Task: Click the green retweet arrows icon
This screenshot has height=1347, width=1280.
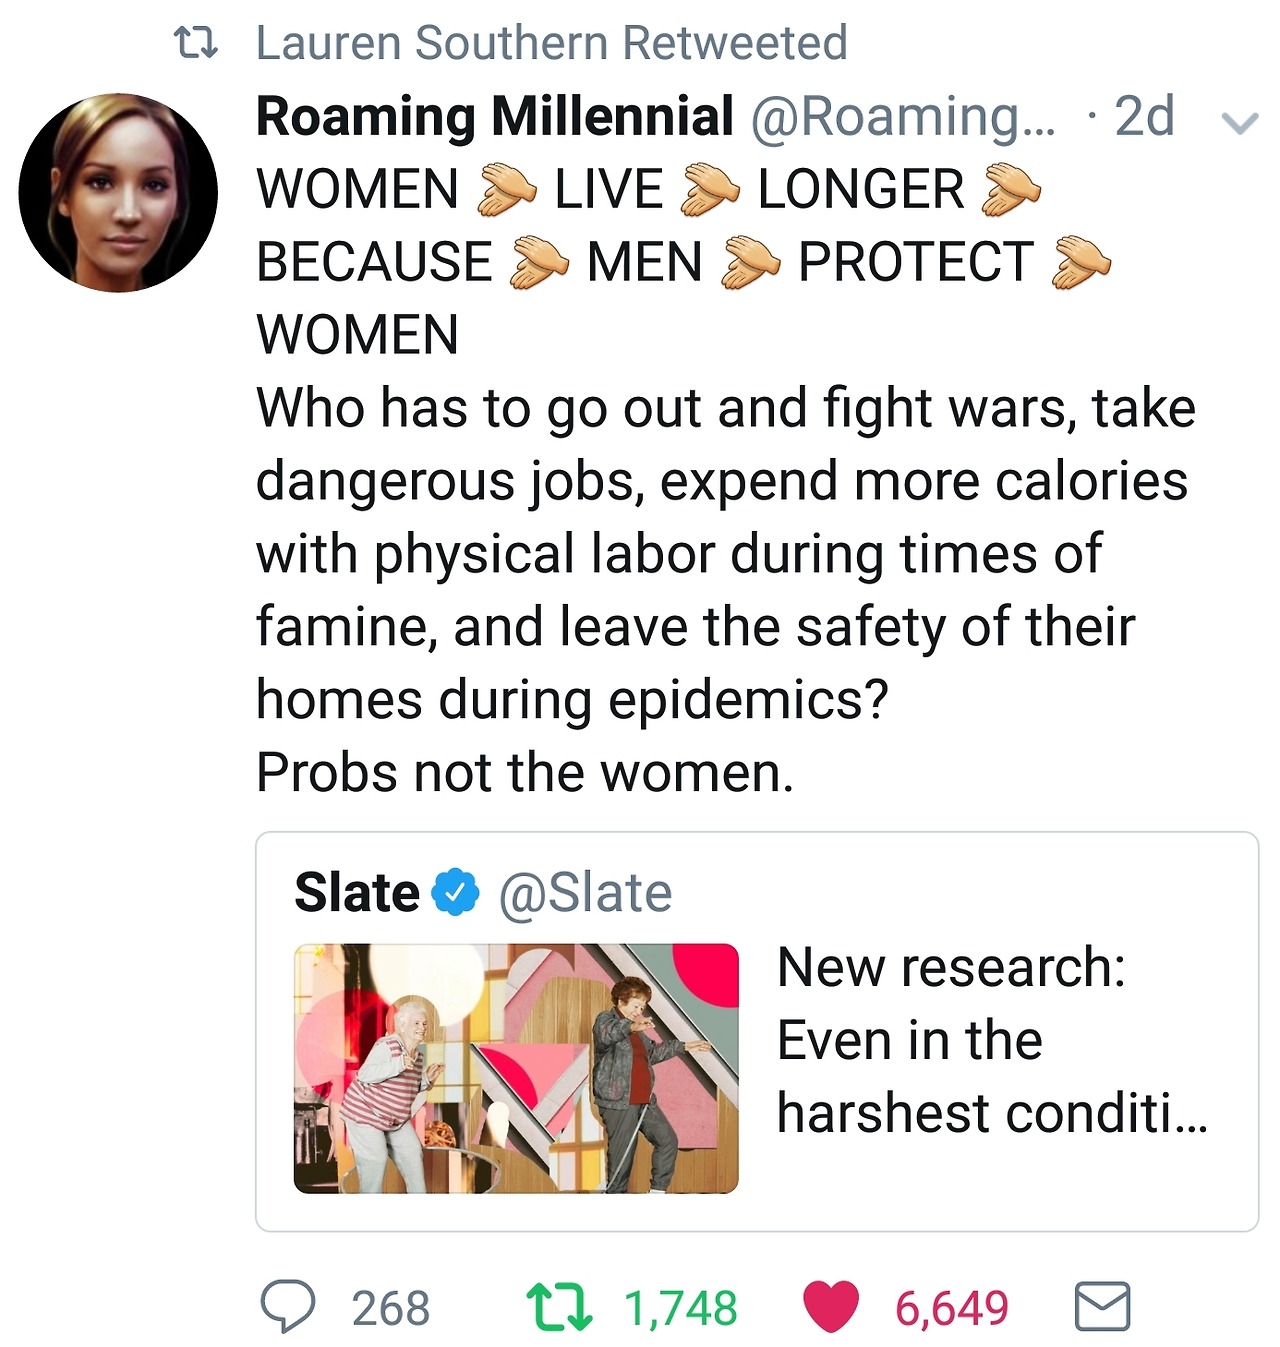Action: pos(560,1307)
